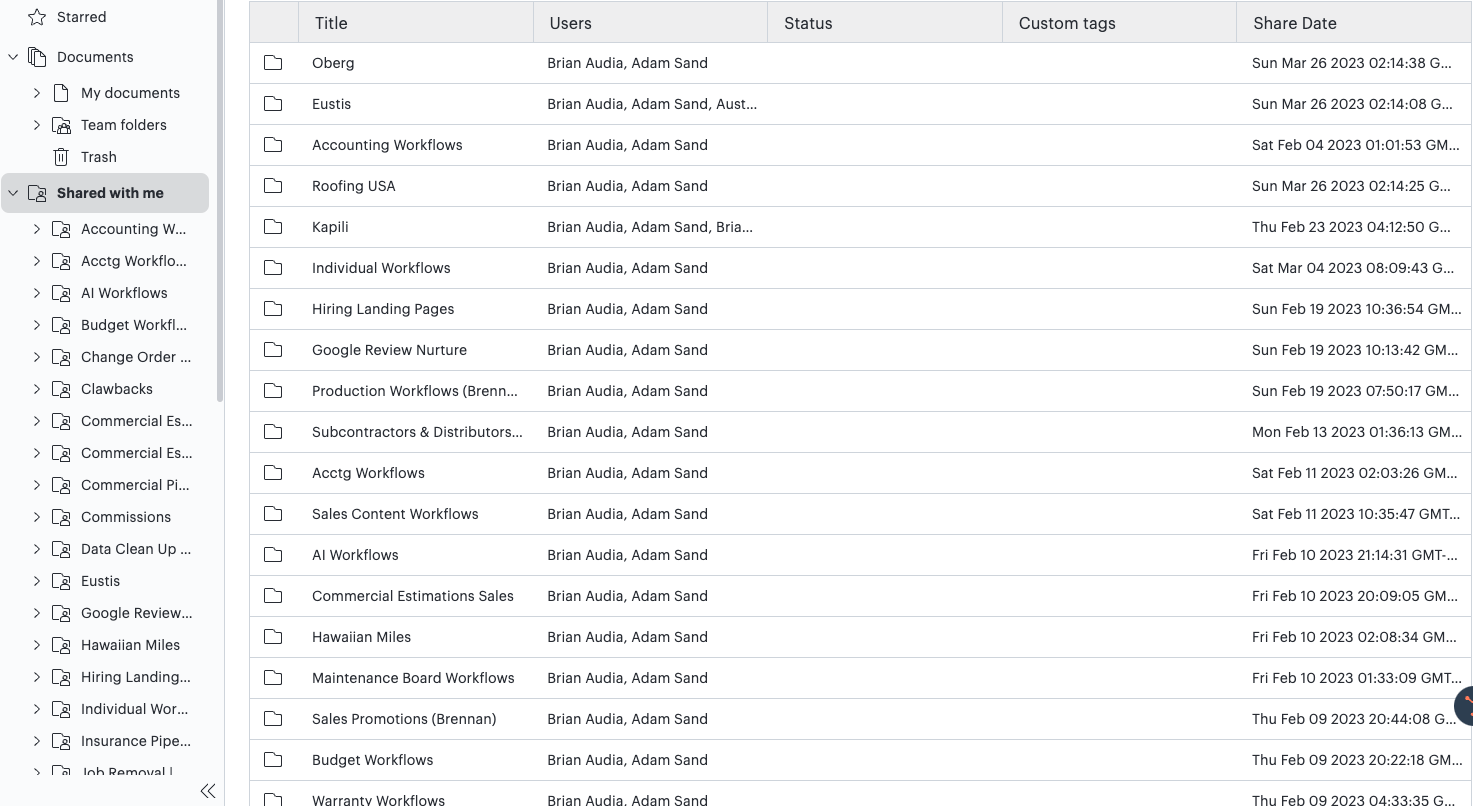
Task: Click the folder icon on the Oberg row
Action: pyautogui.click(x=273, y=62)
